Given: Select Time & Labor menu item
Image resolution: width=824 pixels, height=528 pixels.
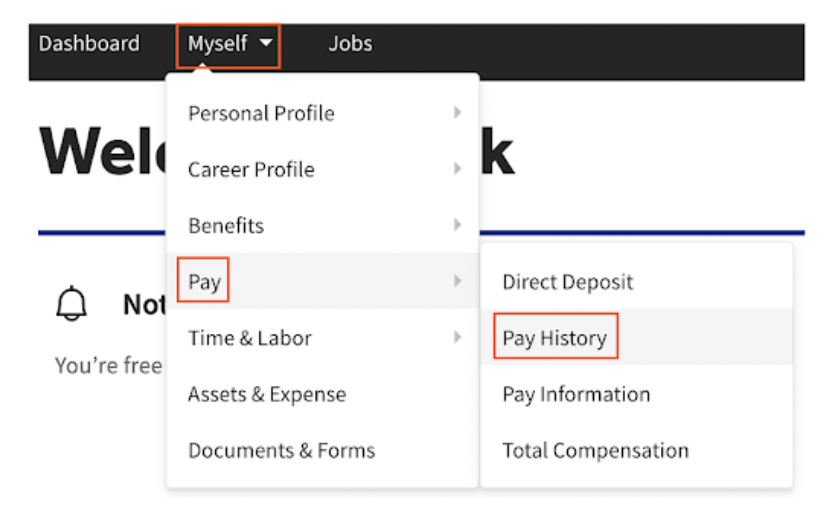Looking at the screenshot, I should 250,338.
